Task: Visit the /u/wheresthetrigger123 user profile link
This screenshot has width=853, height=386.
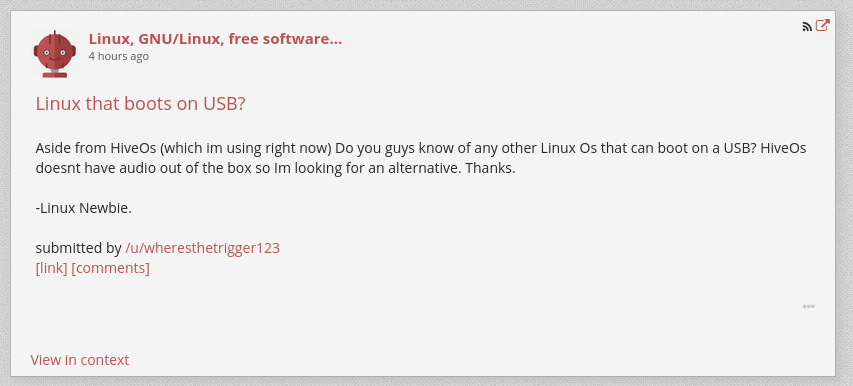Action: click(x=202, y=248)
